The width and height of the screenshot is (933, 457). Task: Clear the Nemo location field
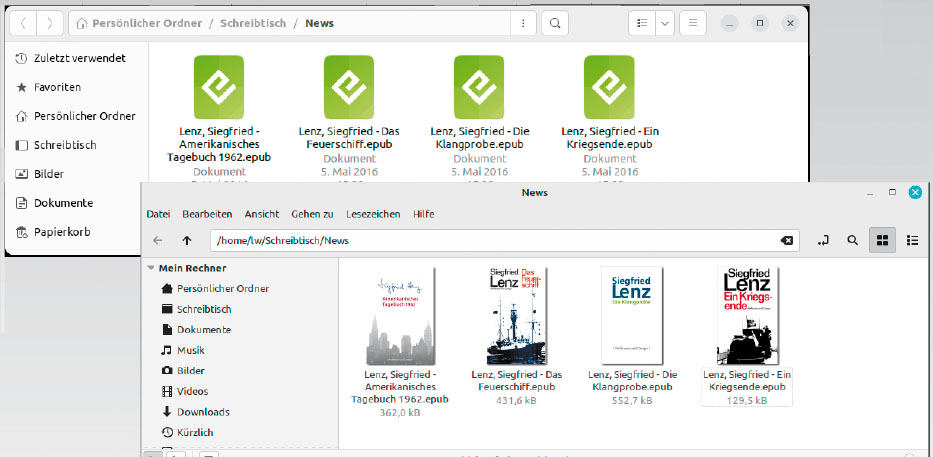(x=787, y=240)
